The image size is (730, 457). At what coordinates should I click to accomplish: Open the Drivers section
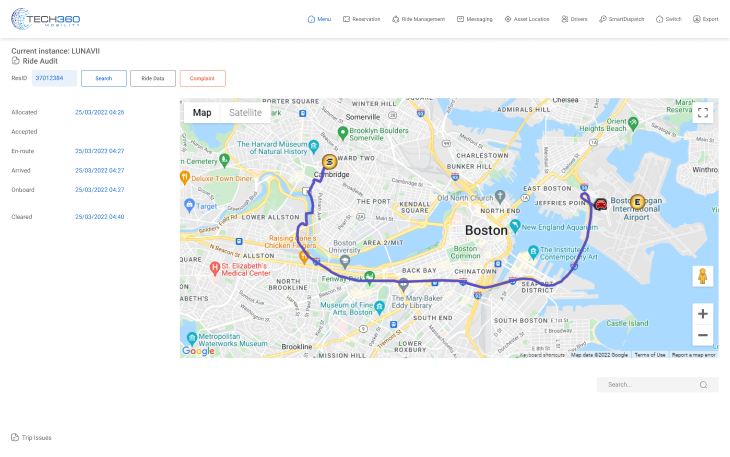pyautogui.click(x=574, y=19)
